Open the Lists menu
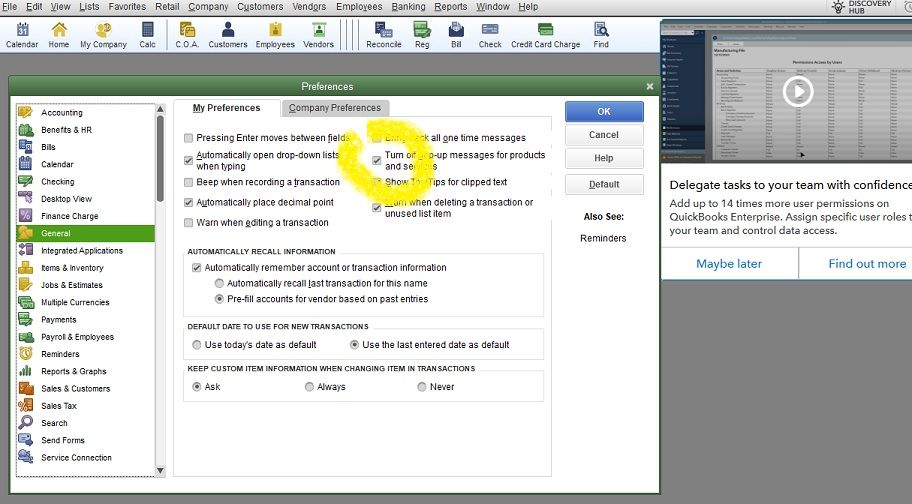912x504 pixels. click(x=89, y=7)
